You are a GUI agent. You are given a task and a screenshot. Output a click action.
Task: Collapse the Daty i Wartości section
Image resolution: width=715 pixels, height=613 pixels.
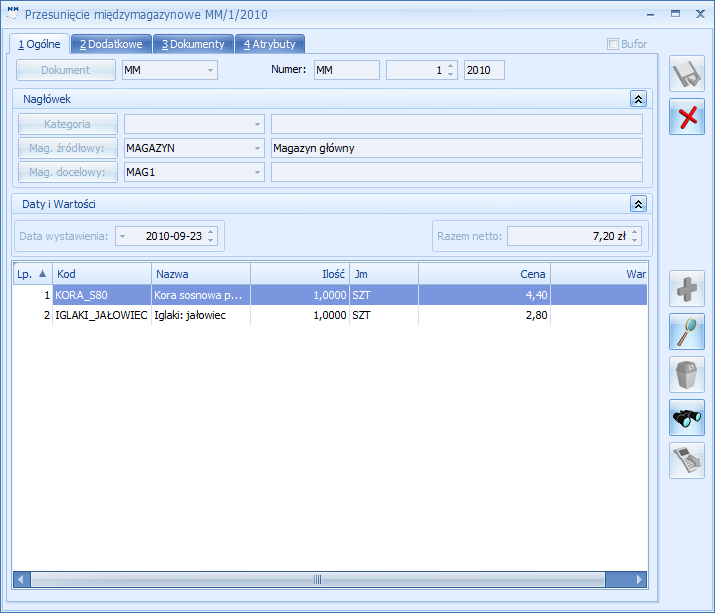click(x=638, y=204)
